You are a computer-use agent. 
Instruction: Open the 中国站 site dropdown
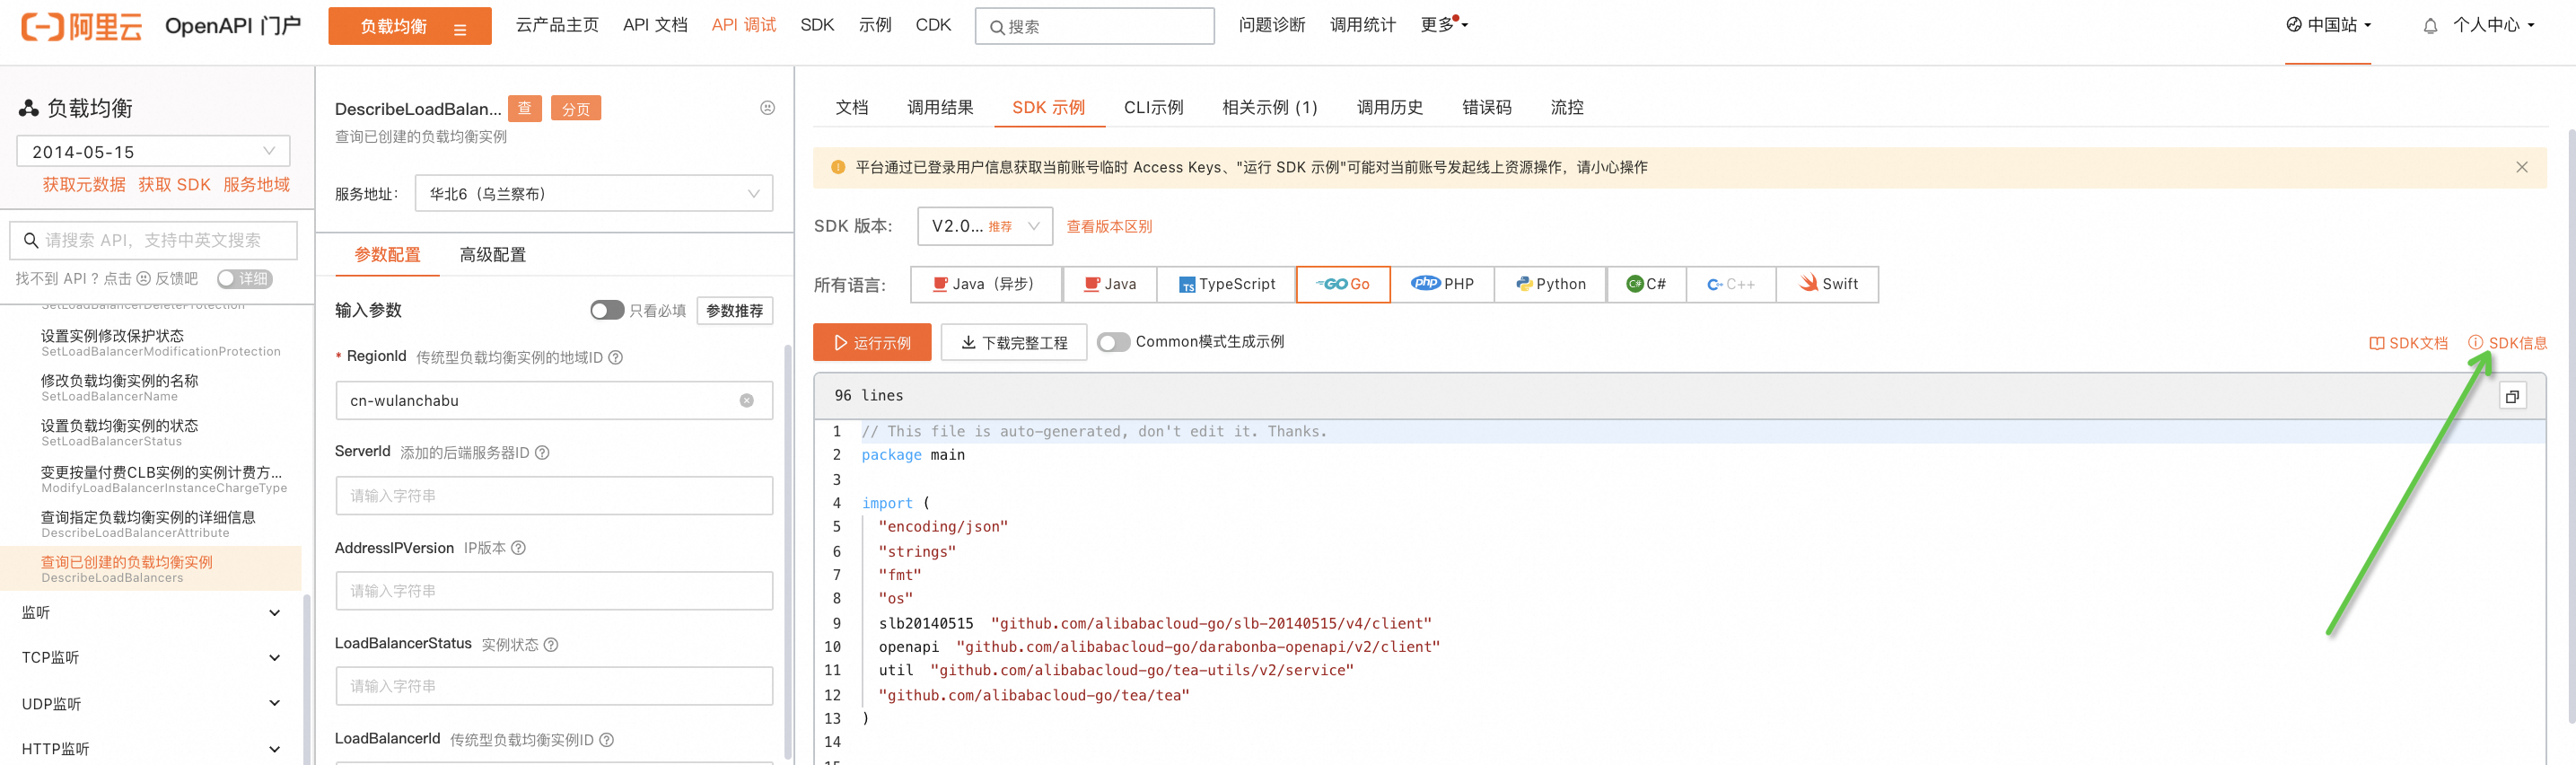2328,25
